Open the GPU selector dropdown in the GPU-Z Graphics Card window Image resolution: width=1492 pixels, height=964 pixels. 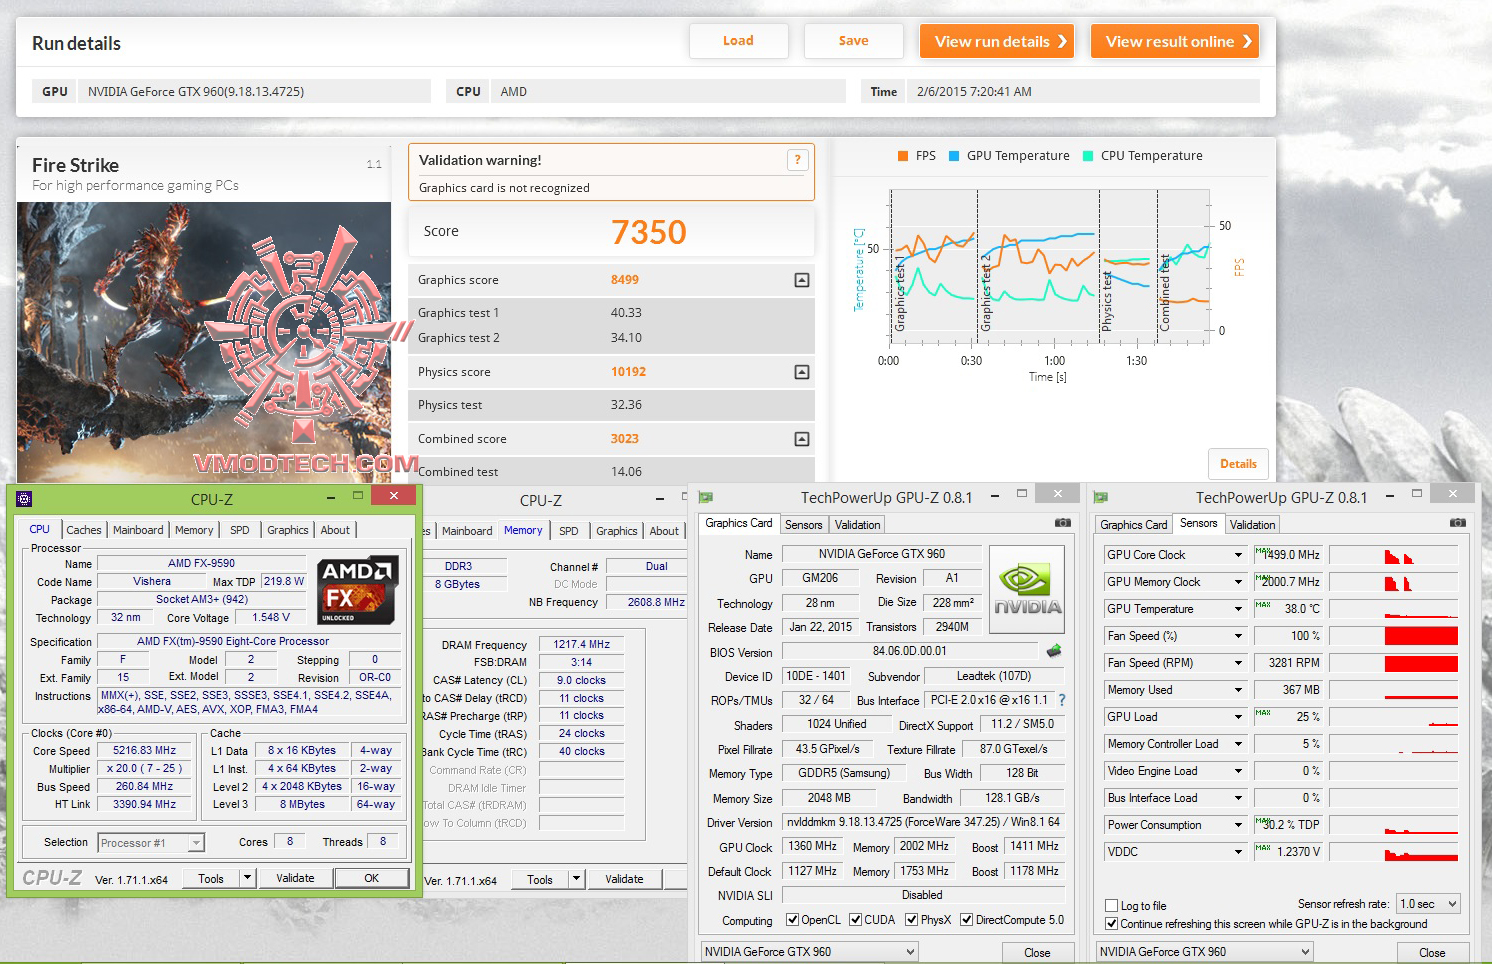tap(808, 952)
